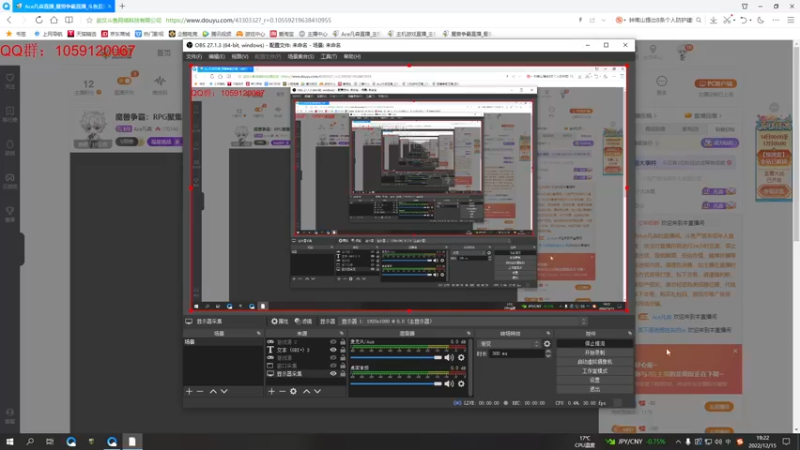The width and height of the screenshot is (800, 450).
Task: Open the browser hamburger main menu
Action: pos(790,20)
